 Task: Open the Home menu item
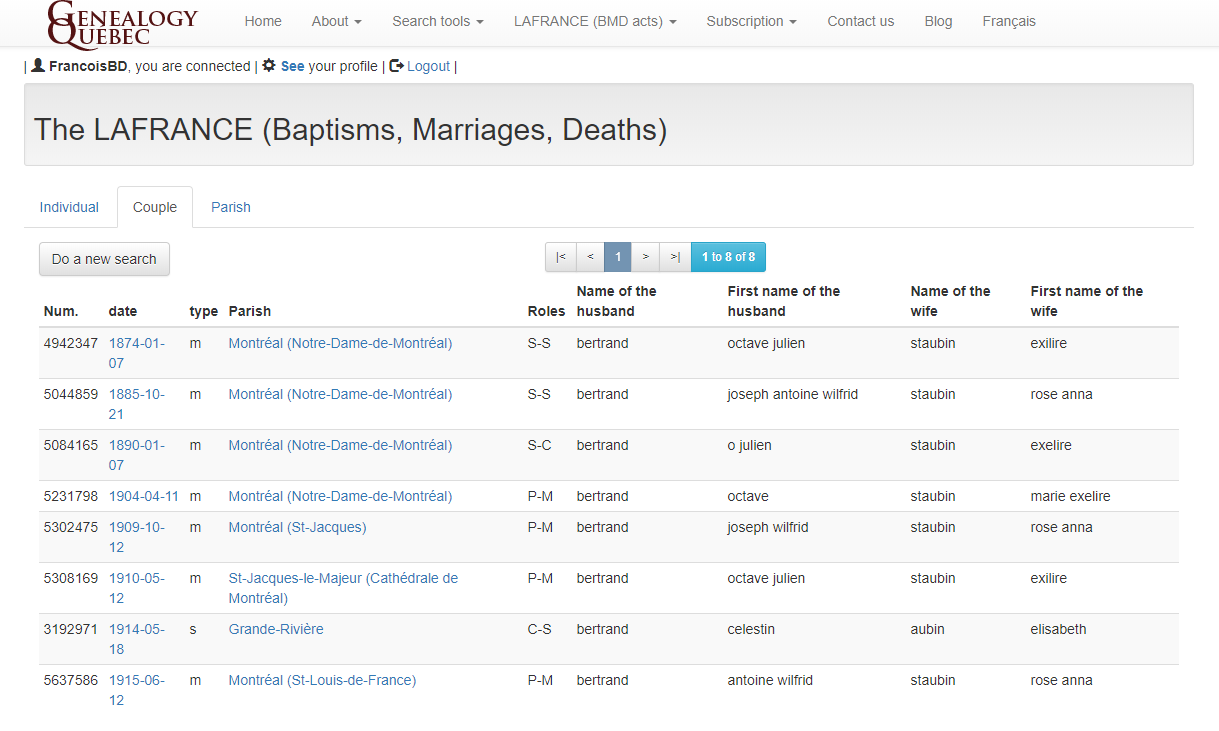pos(263,21)
